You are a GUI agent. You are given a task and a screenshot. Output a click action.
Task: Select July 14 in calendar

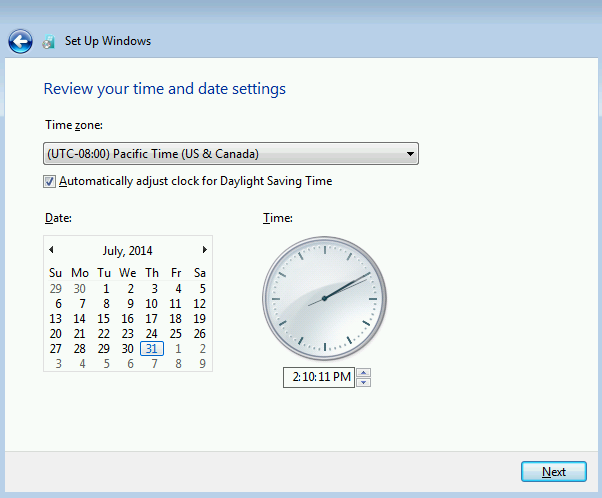(79, 319)
